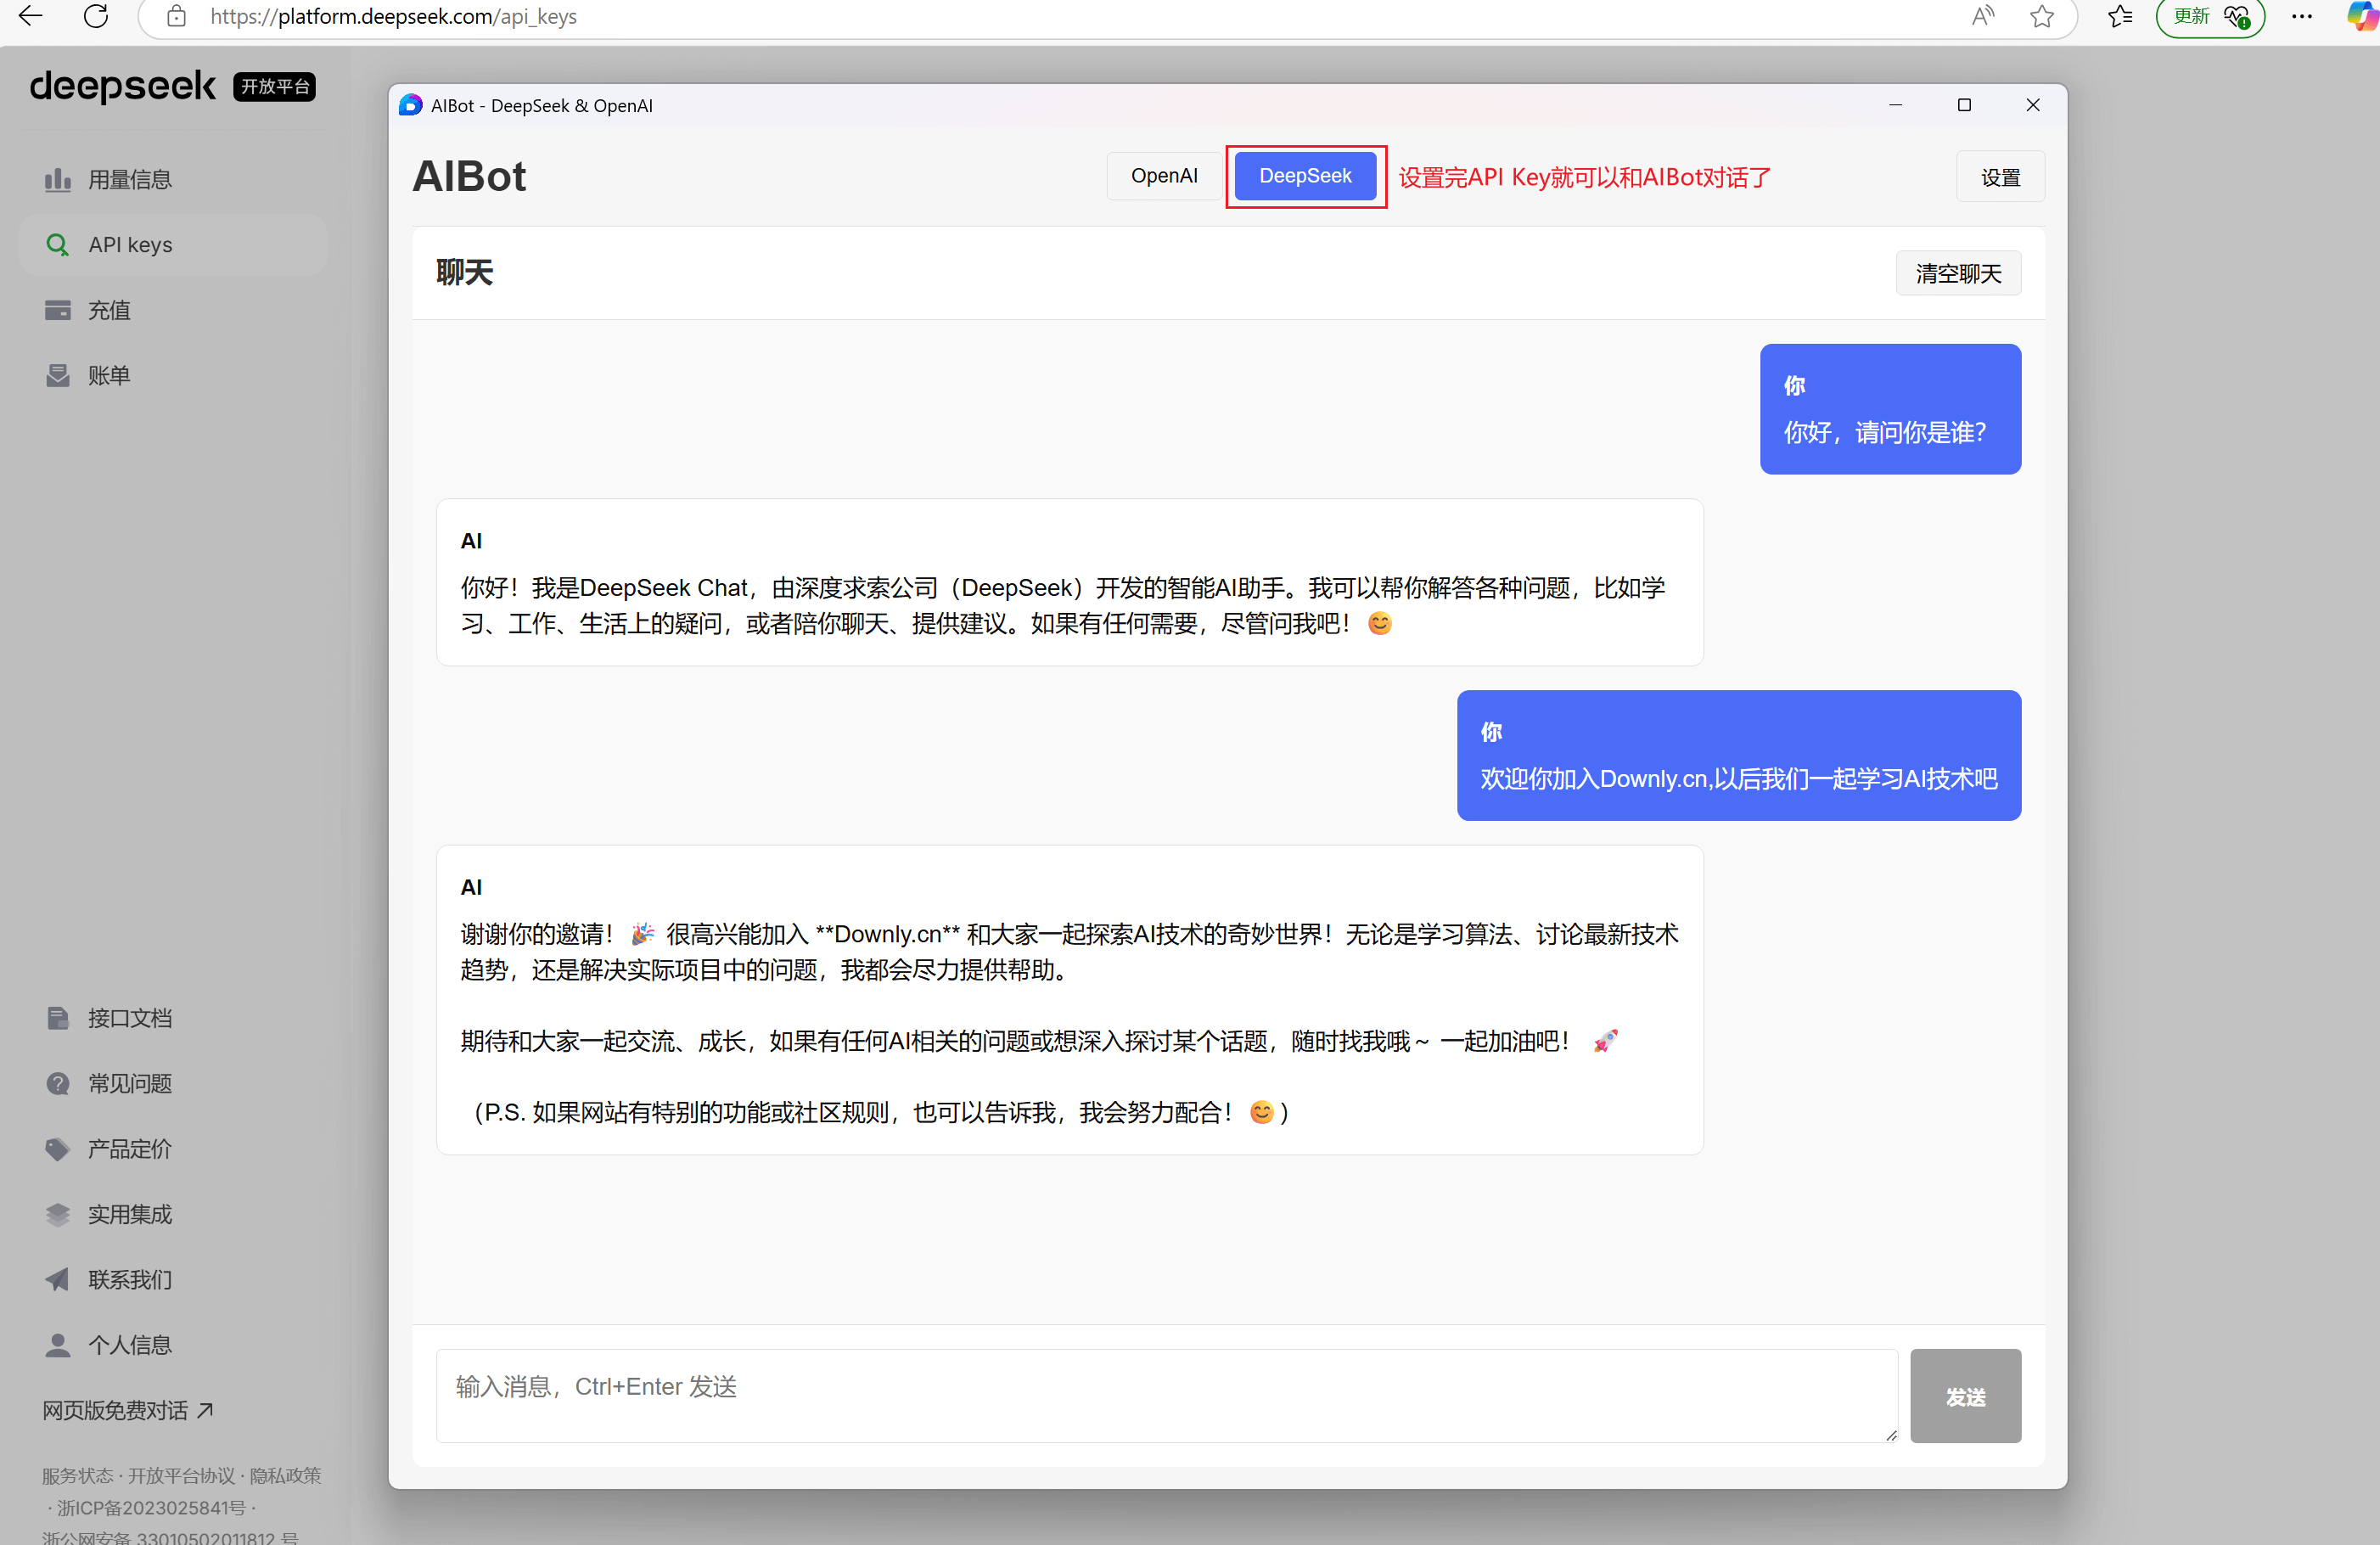
Task: Open the read aloud icon in address bar
Action: pyautogui.click(x=1982, y=16)
